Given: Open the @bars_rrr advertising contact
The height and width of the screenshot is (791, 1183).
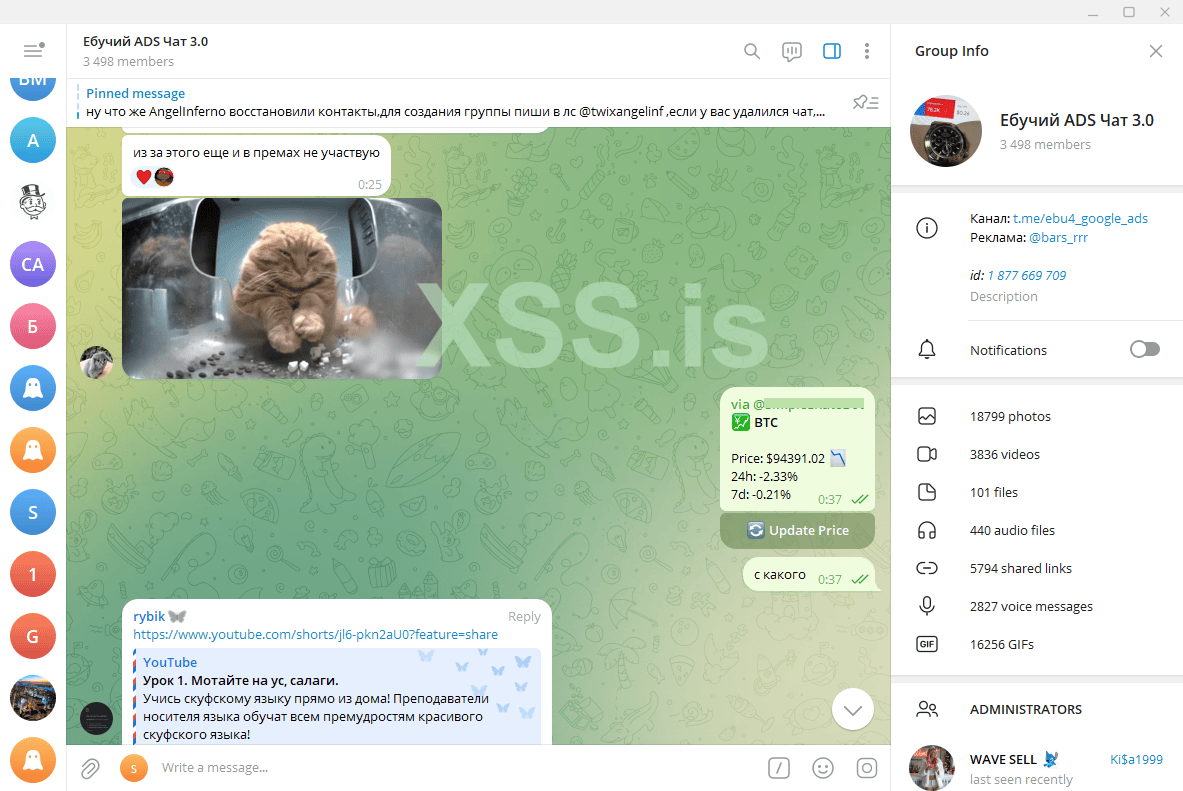Looking at the screenshot, I should [1059, 237].
